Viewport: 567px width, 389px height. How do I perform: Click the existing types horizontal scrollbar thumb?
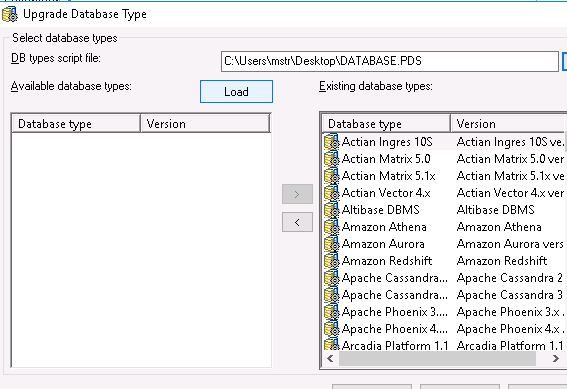(x=437, y=359)
